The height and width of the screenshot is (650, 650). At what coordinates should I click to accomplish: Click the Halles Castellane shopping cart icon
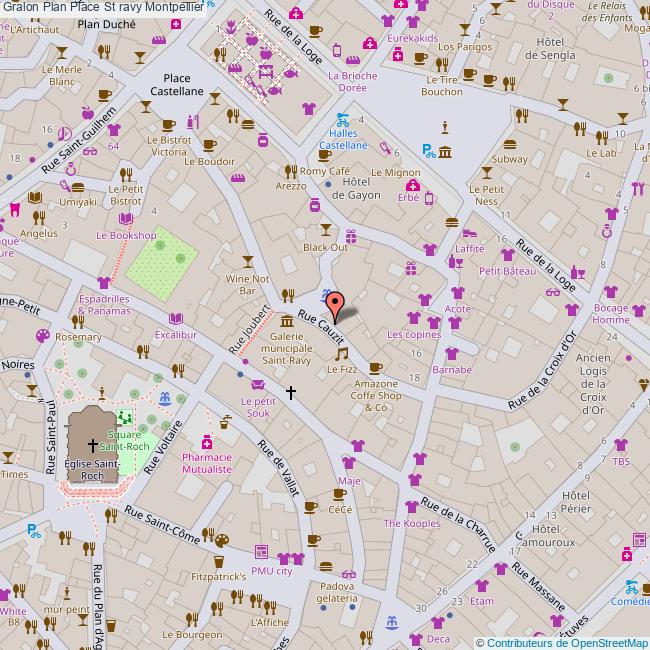click(x=341, y=119)
